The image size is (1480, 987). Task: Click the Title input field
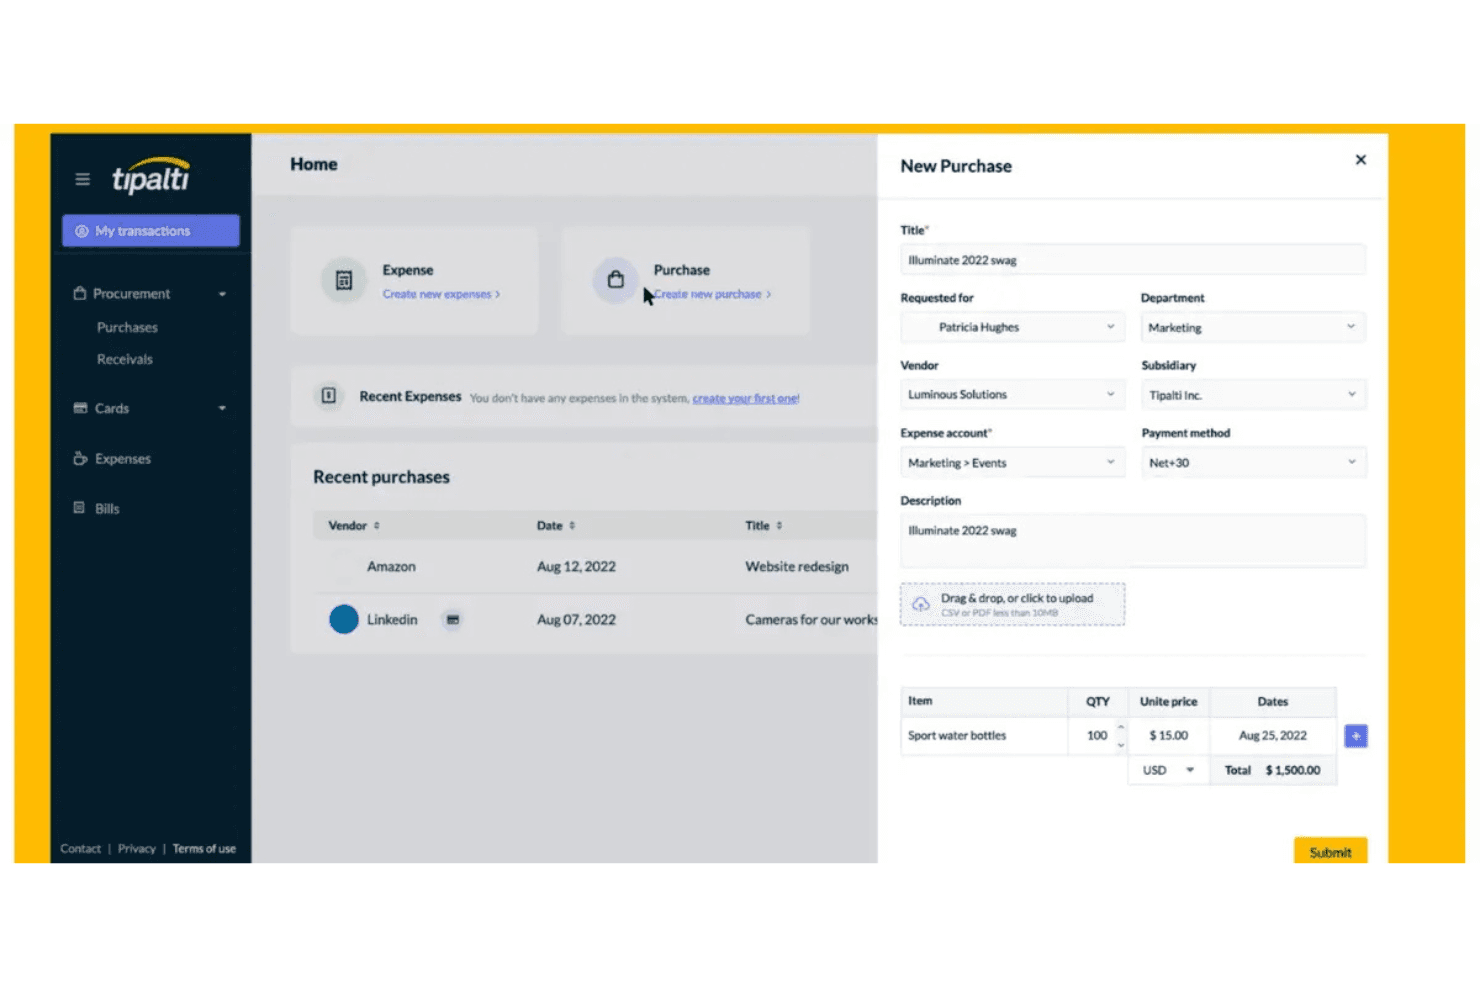click(x=1133, y=260)
